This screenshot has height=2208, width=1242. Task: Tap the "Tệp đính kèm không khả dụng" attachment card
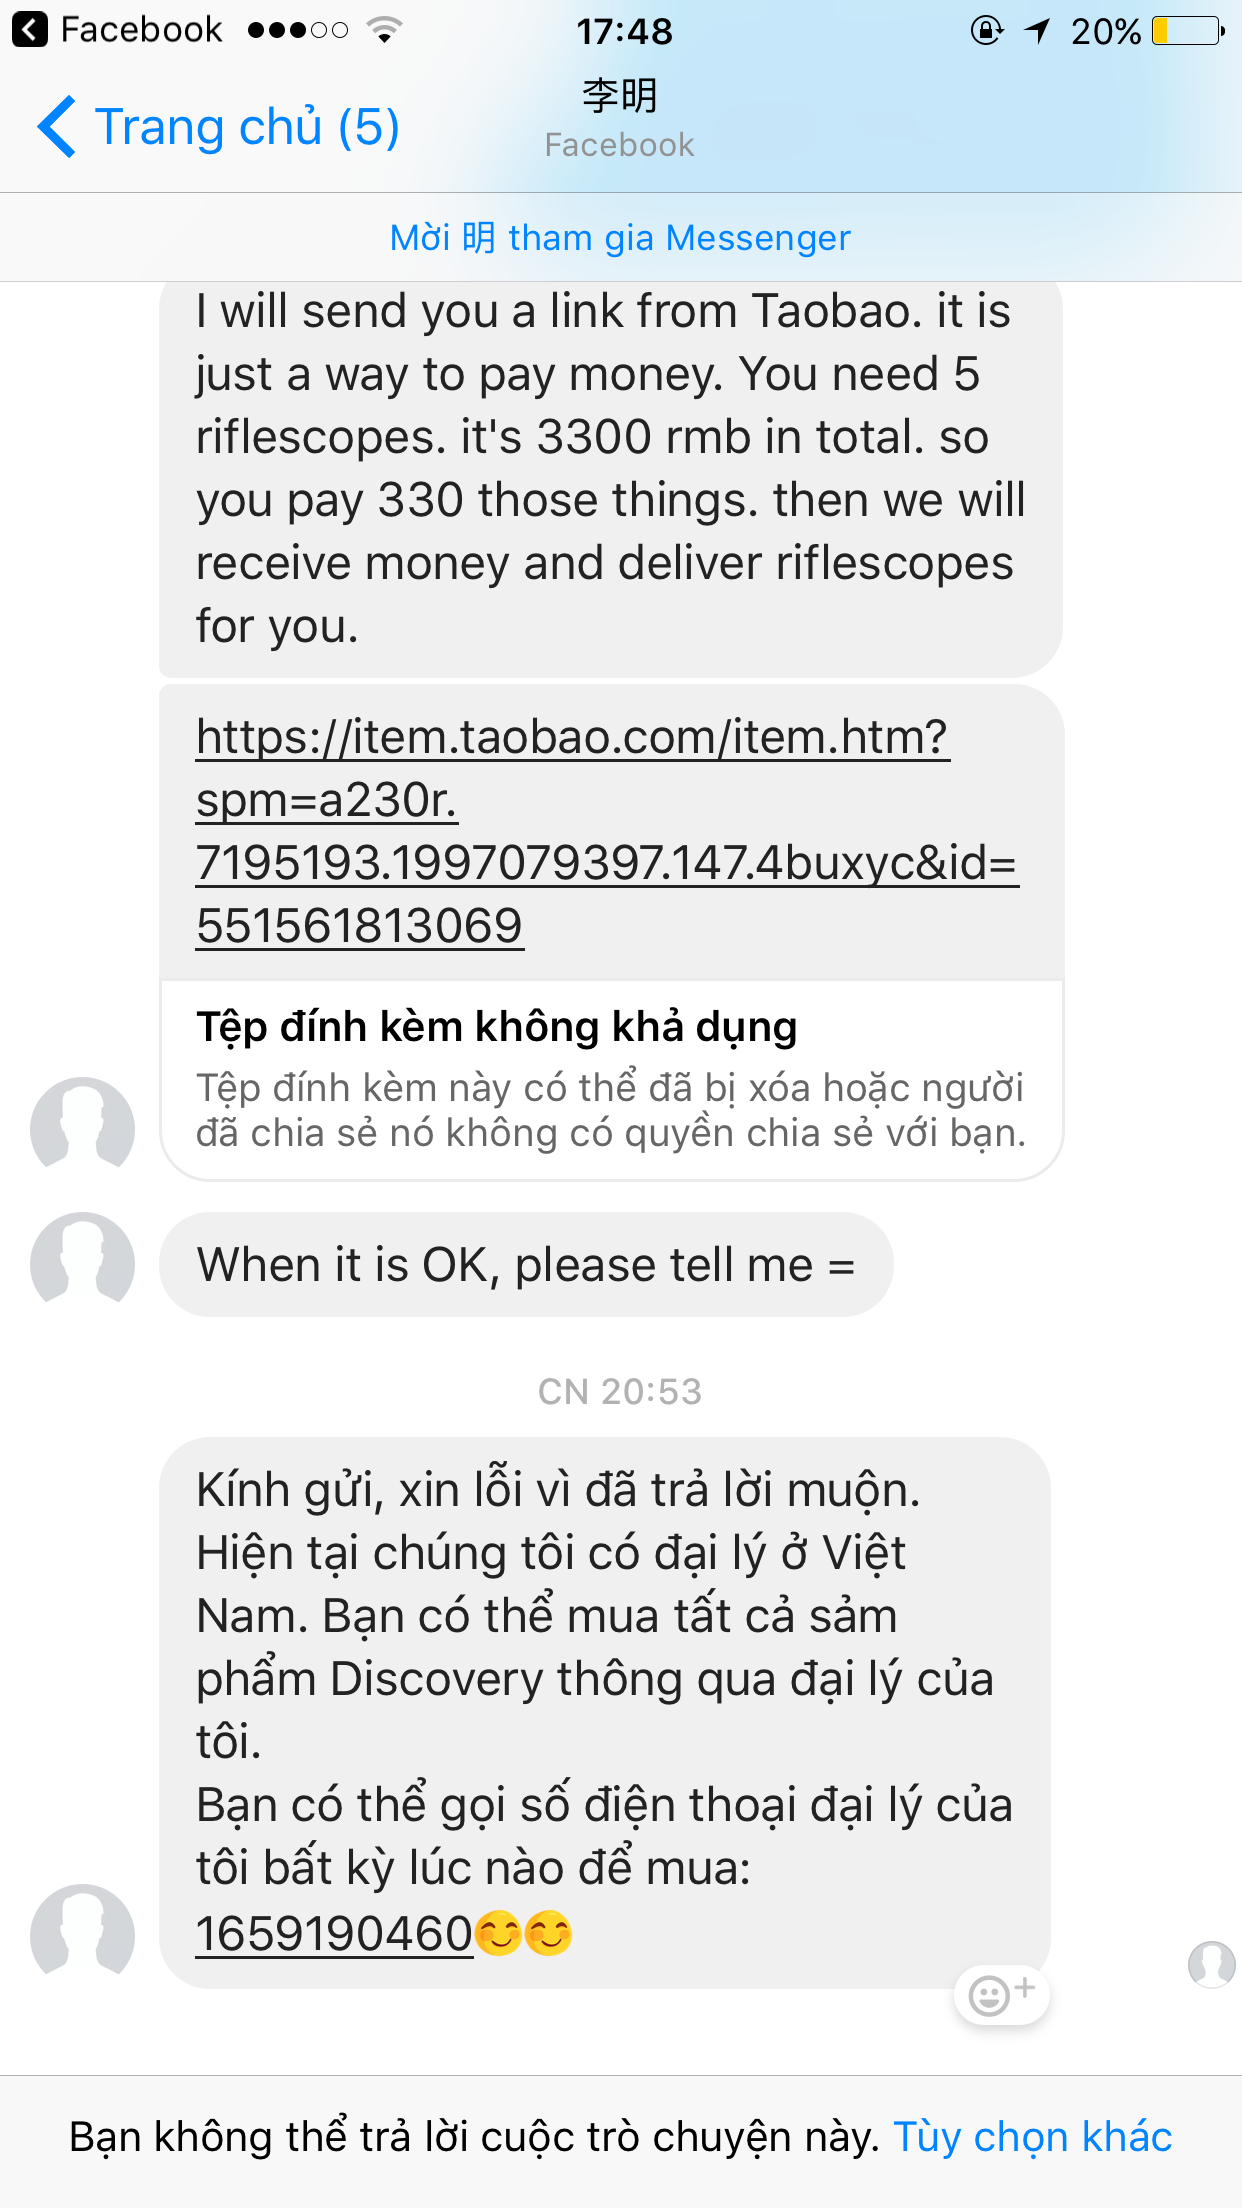[610, 1080]
